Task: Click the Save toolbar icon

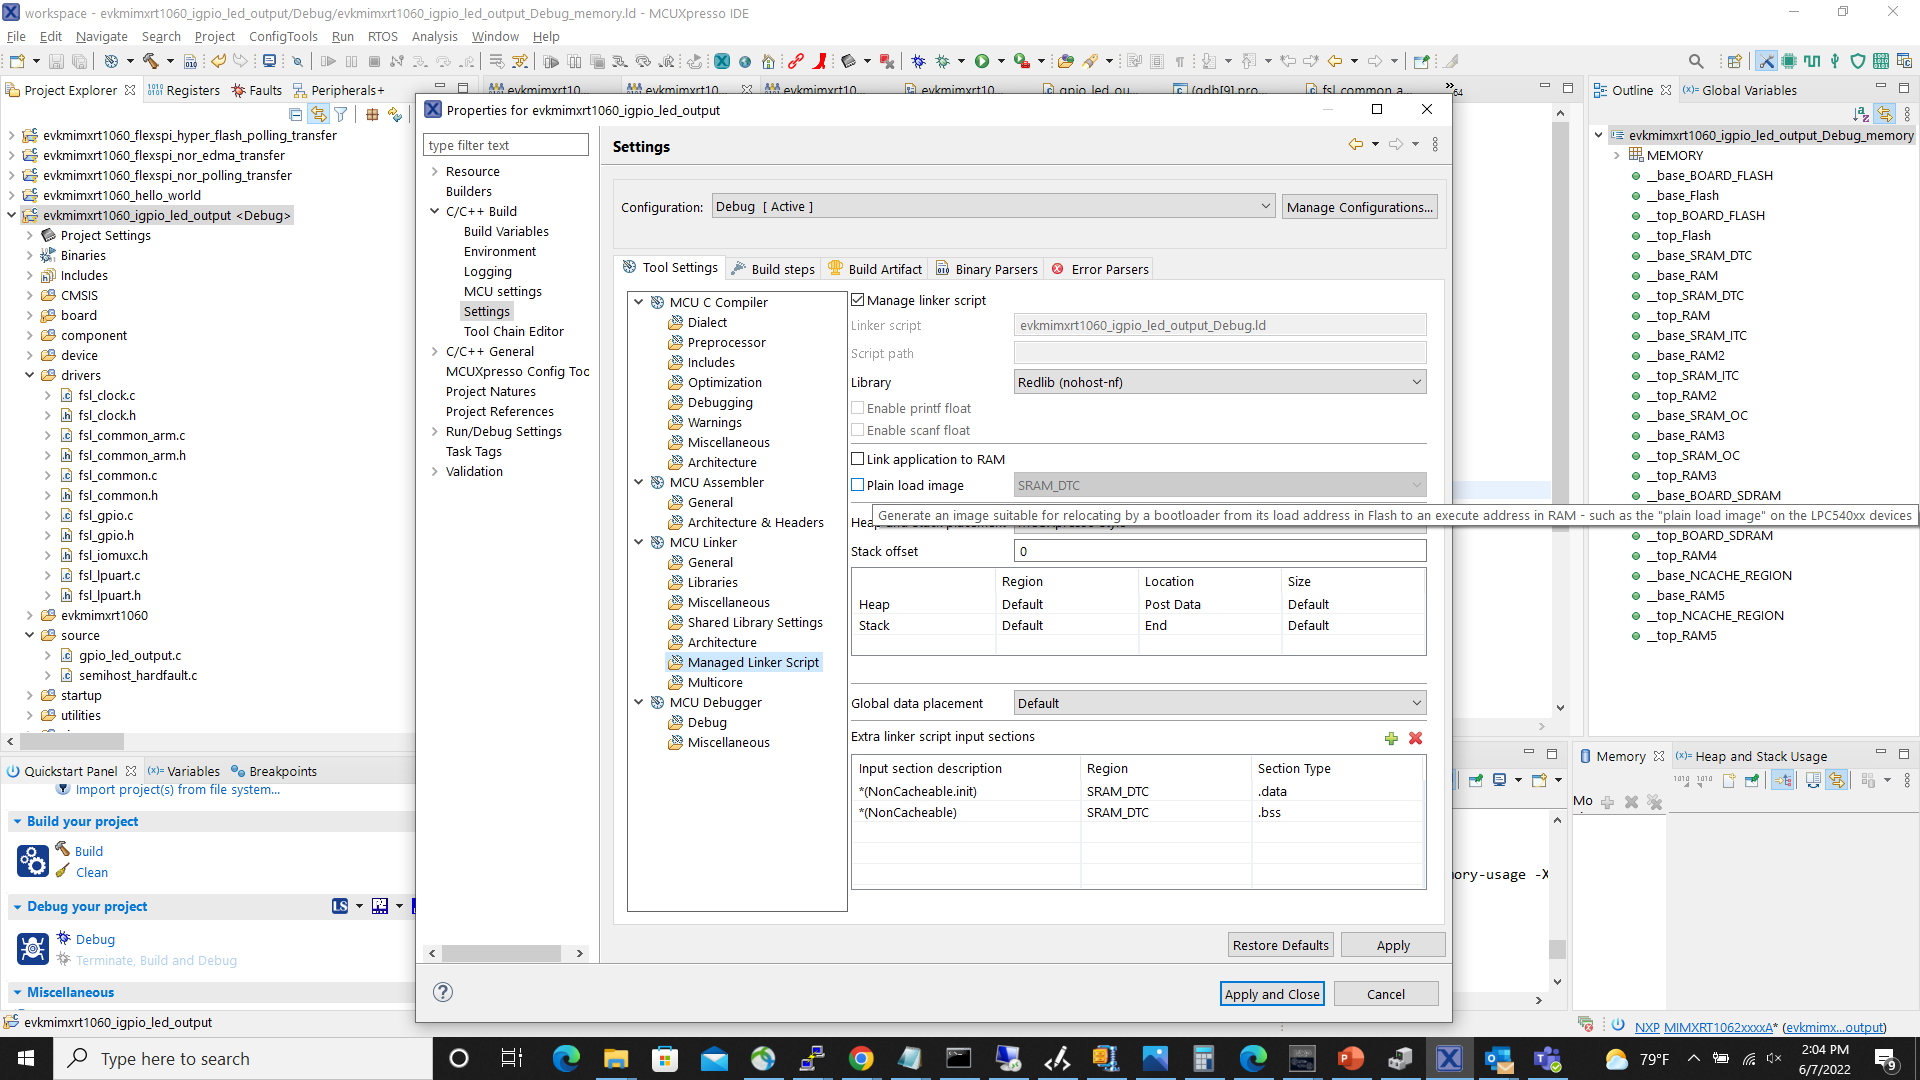Action: click(56, 61)
